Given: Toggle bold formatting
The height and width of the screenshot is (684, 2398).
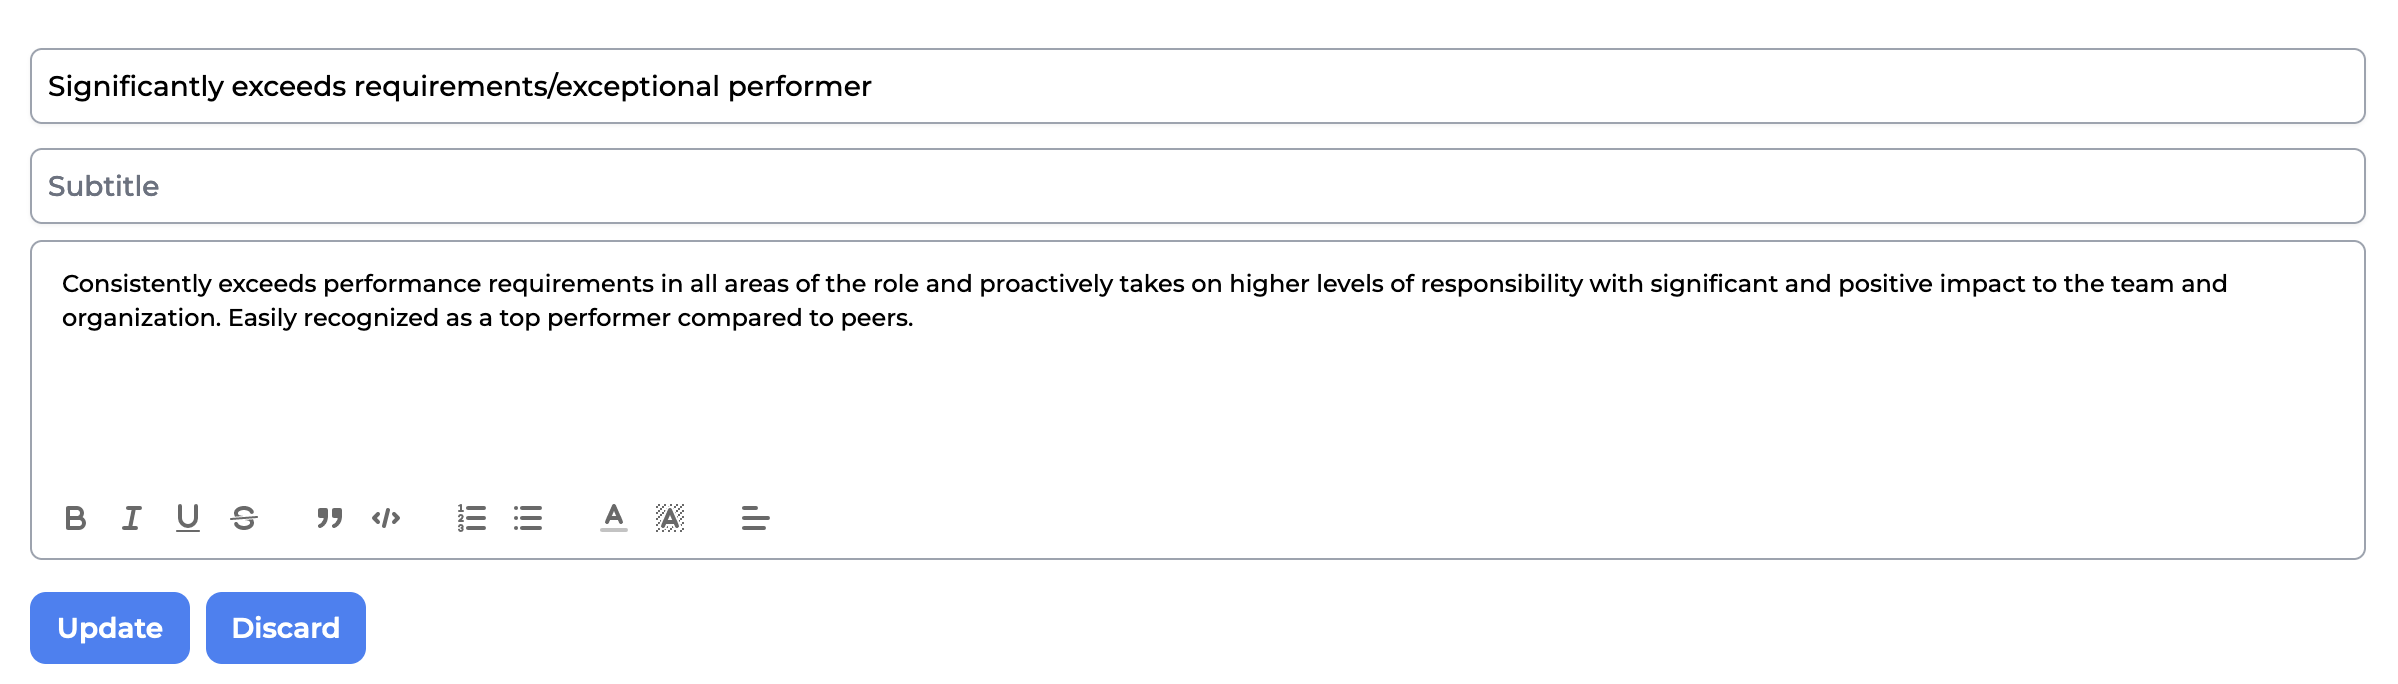Looking at the screenshot, I should point(75,518).
